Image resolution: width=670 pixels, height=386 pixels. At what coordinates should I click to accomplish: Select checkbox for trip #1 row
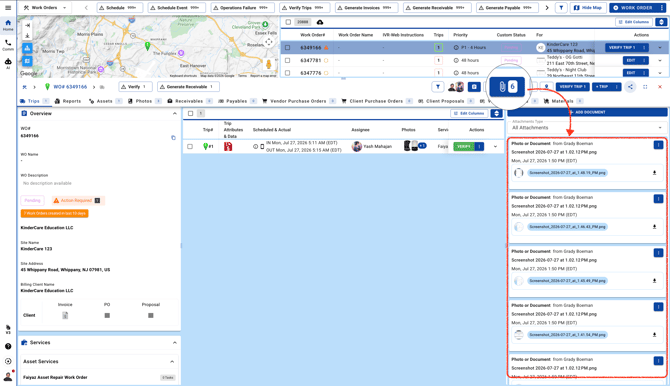tap(190, 146)
